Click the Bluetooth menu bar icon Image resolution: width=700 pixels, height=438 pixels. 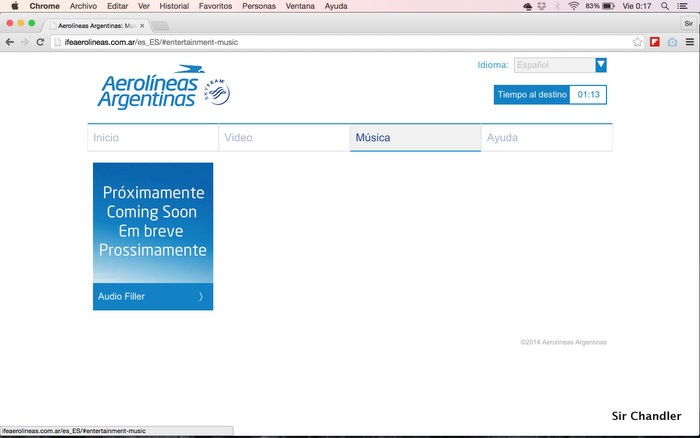click(x=557, y=6)
